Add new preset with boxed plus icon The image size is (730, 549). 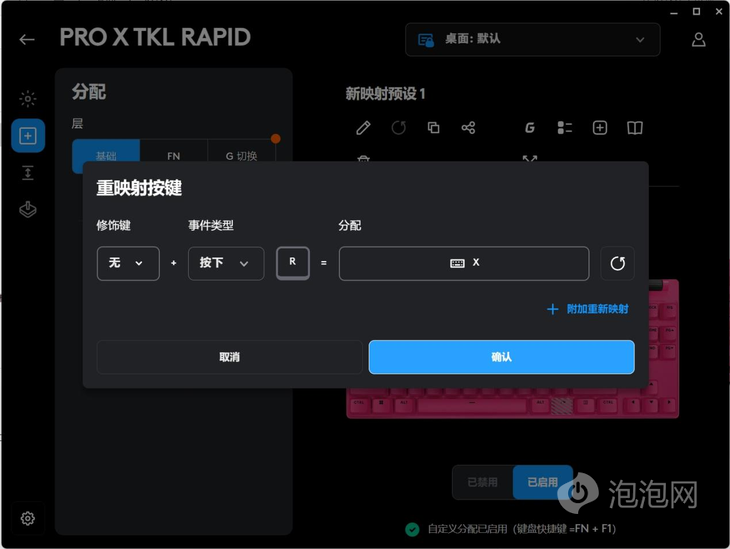pyautogui.click(x=600, y=128)
